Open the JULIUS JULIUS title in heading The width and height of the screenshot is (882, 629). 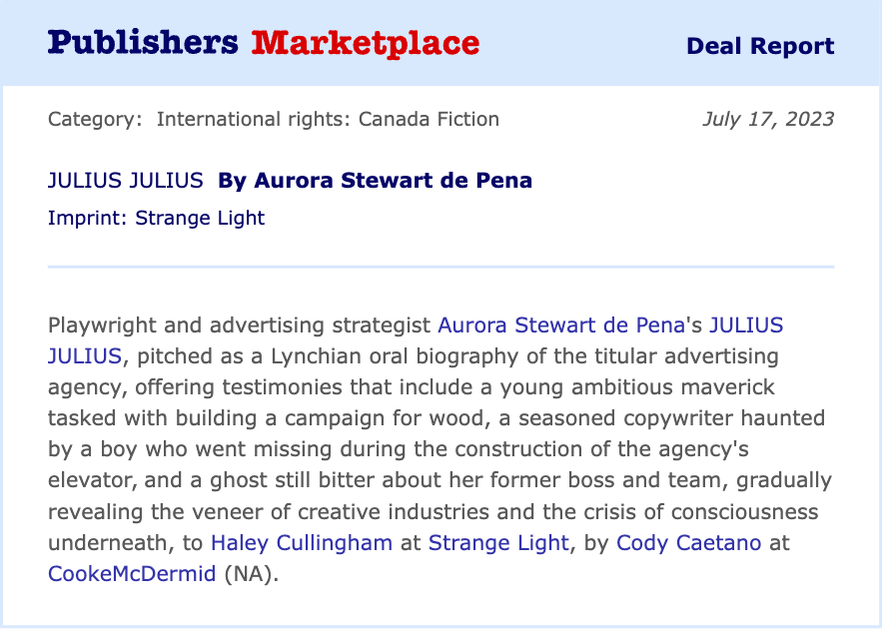tap(125, 181)
